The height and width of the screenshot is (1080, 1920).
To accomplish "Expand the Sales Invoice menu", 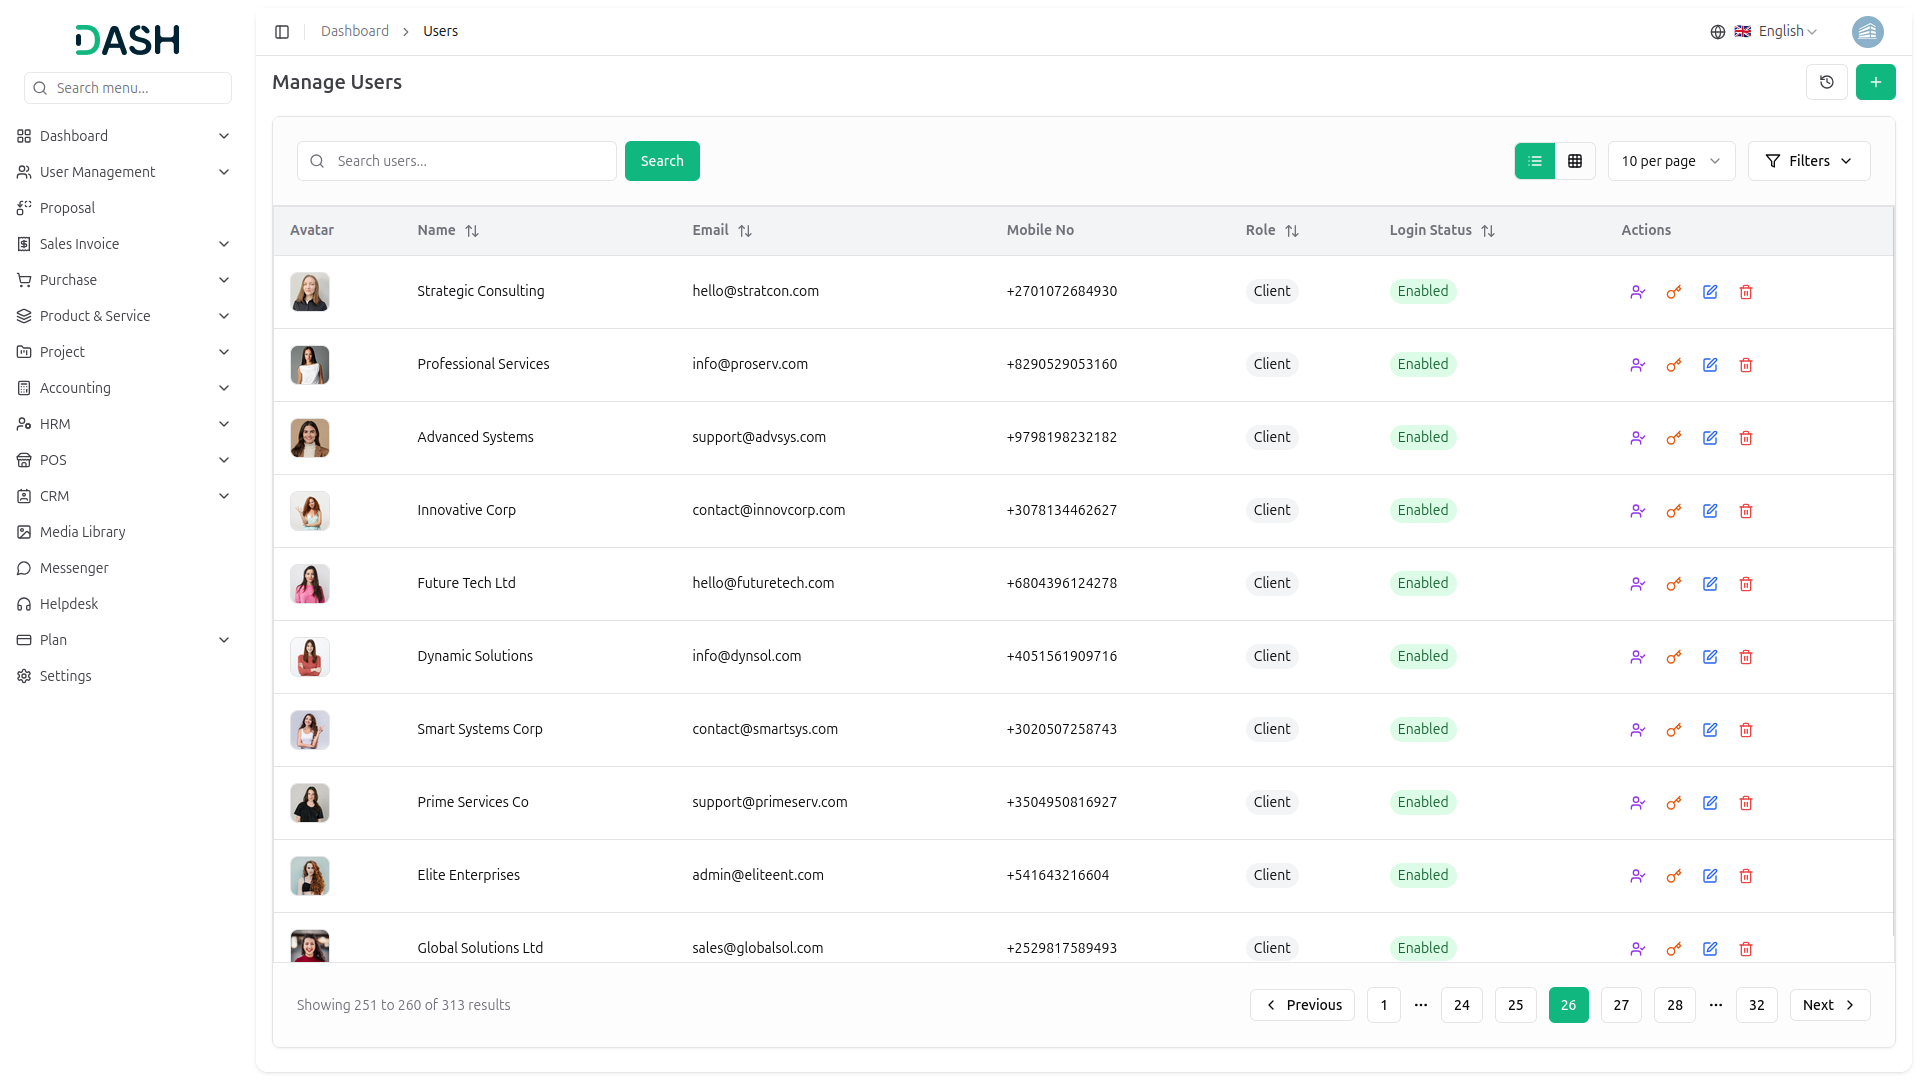I will pyautogui.click(x=123, y=244).
